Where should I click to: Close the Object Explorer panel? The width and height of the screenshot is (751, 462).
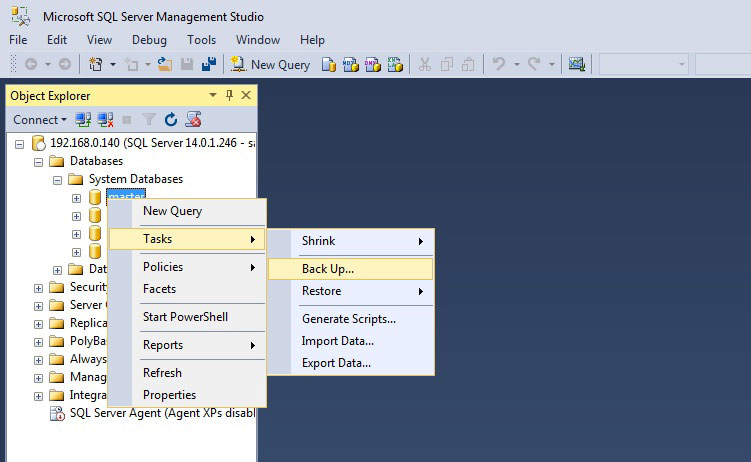(246, 95)
